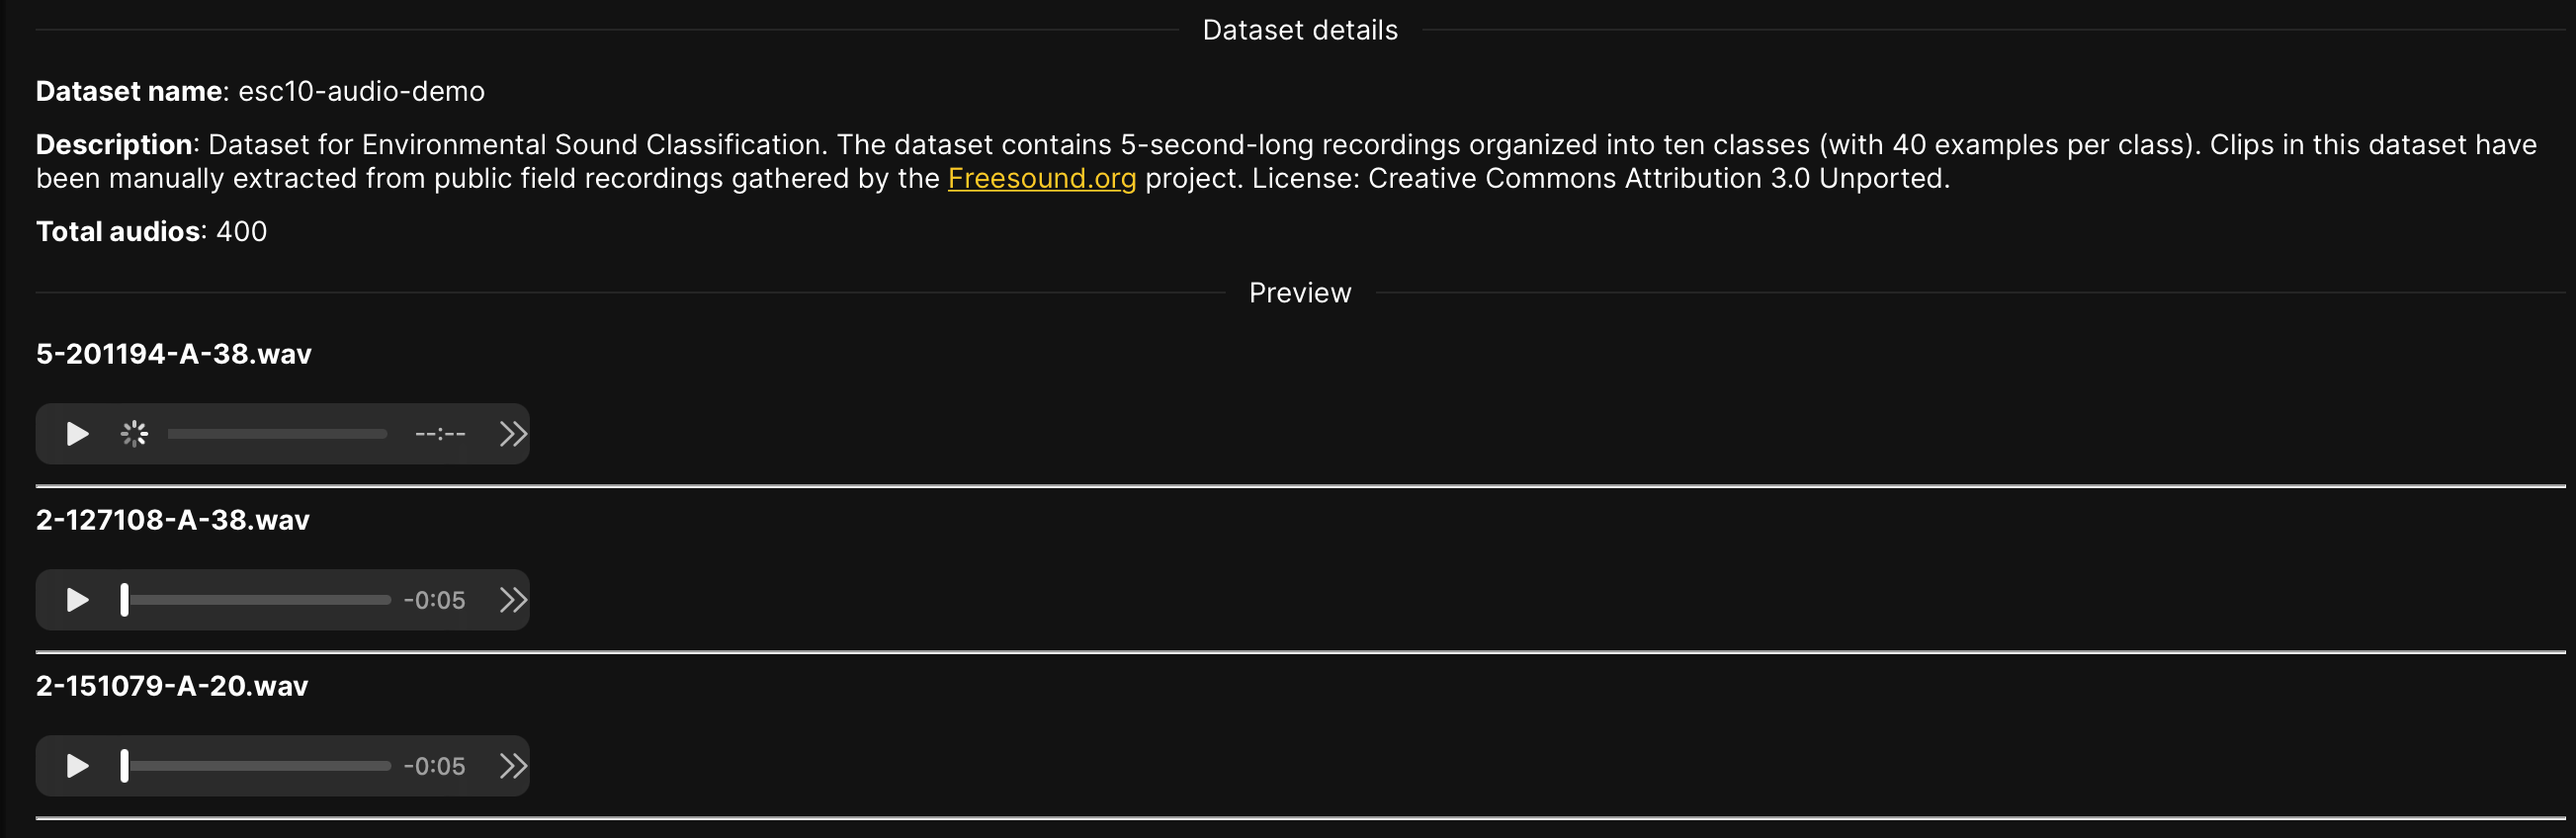Click the Preview section header
This screenshot has height=838, width=2576.
[1299, 292]
